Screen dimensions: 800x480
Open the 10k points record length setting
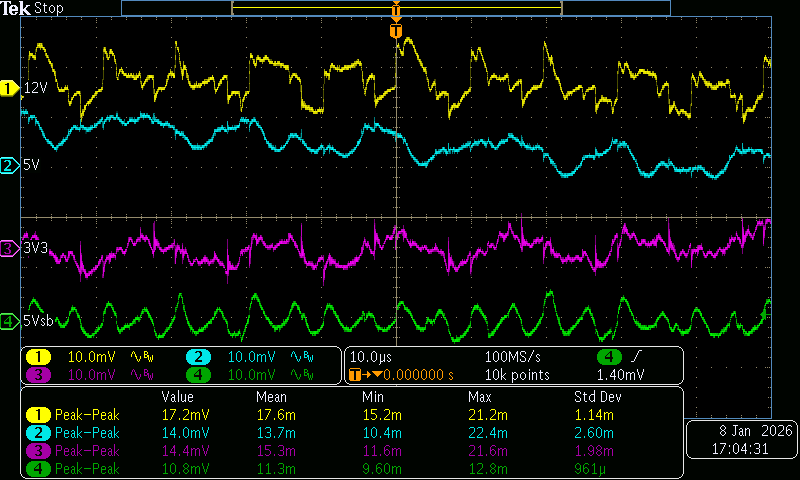click(517, 375)
